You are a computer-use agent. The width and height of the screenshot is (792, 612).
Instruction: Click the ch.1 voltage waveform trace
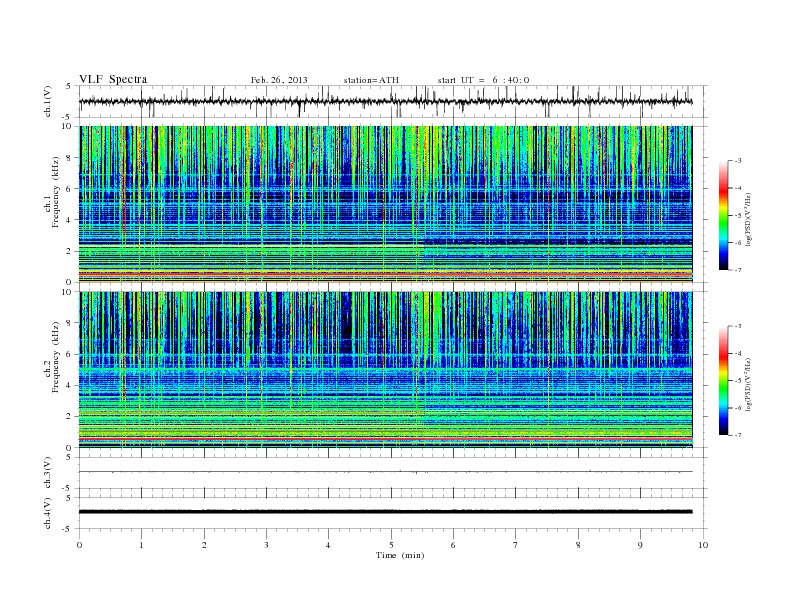pyautogui.click(x=385, y=101)
